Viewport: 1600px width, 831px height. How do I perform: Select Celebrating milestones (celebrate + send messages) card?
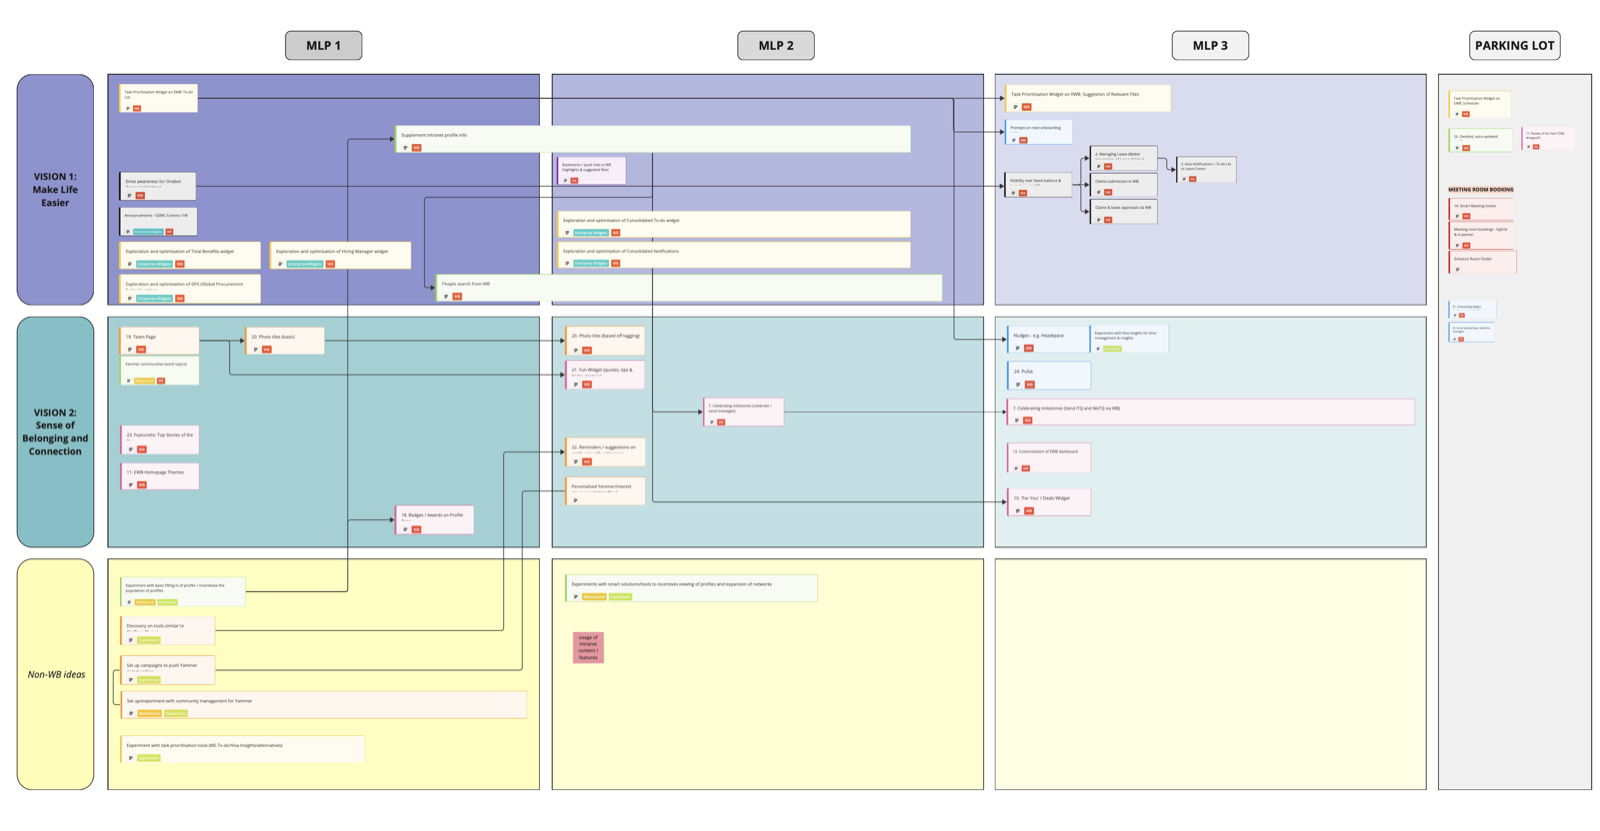click(743, 412)
